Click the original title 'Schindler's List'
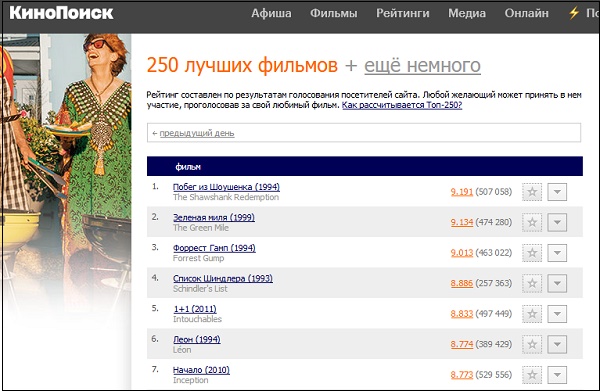This screenshot has height=391, width=600. click(200, 289)
